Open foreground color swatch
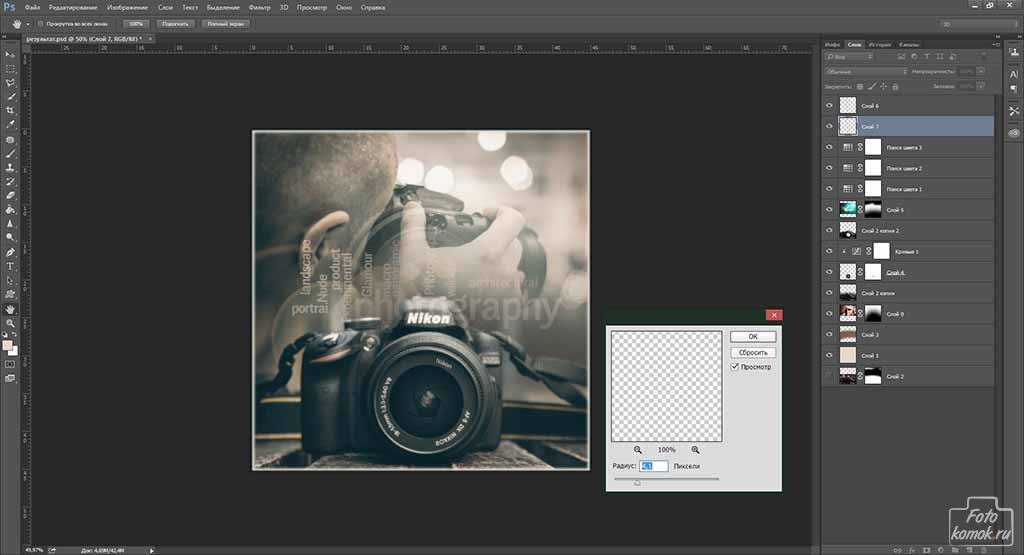The image size is (1024, 555). coord(7,345)
